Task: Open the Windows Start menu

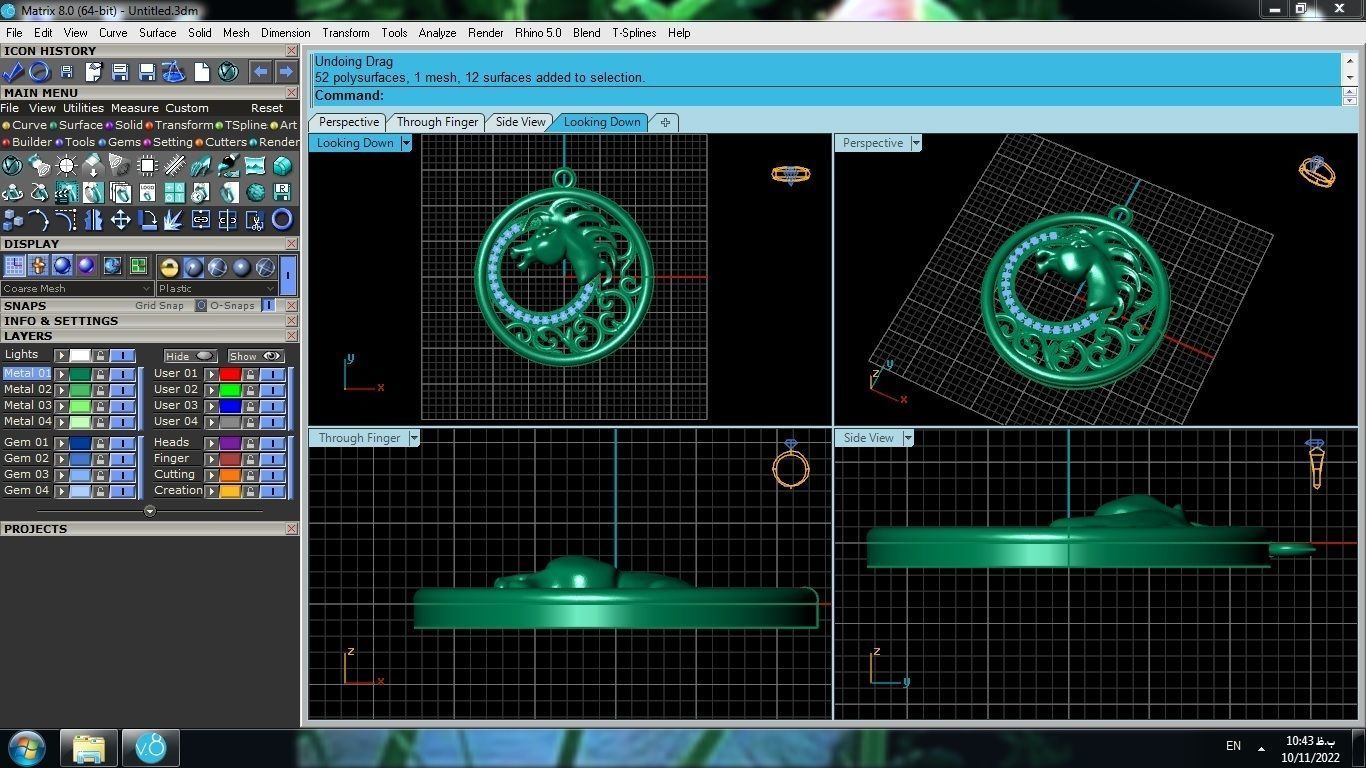Action: click(27, 747)
